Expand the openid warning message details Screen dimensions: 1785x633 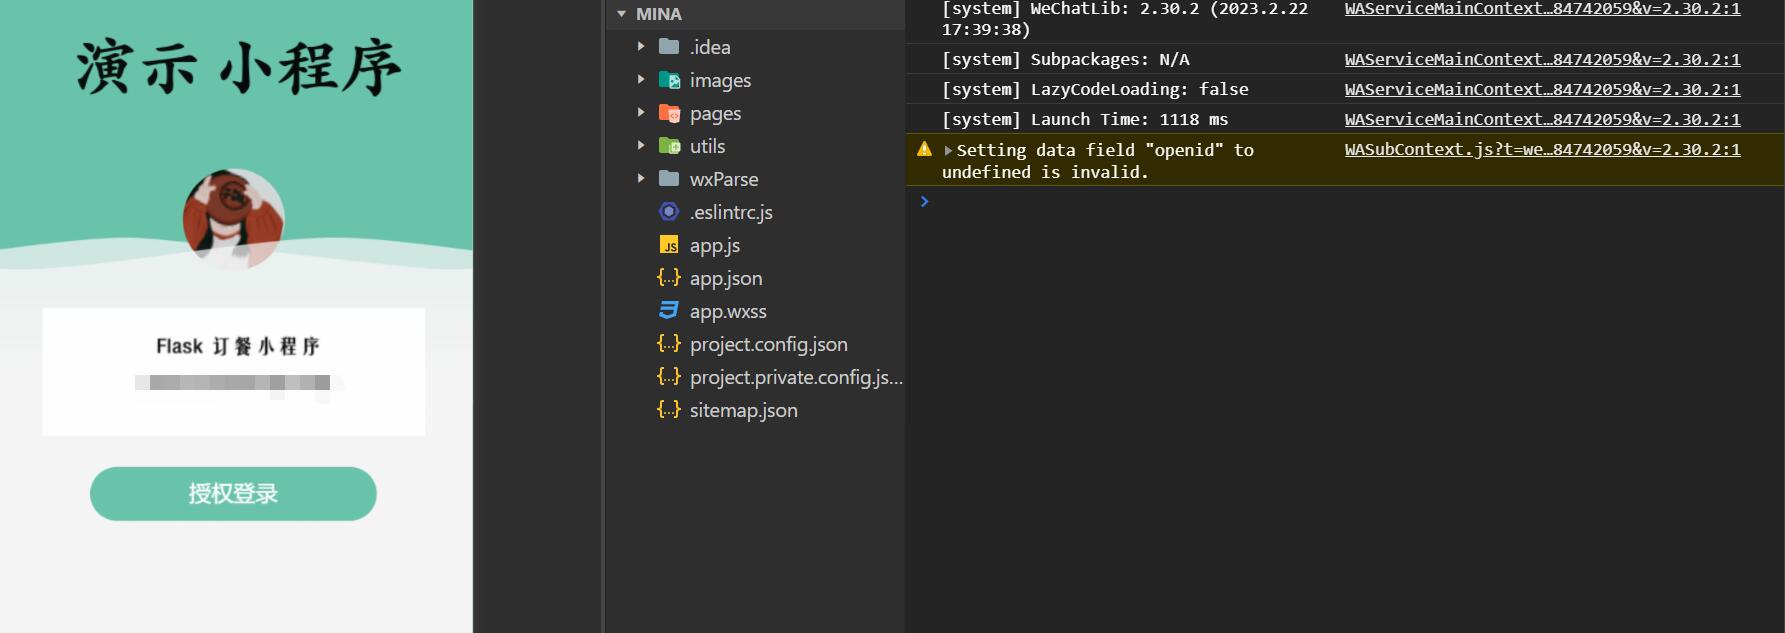(x=948, y=151)
